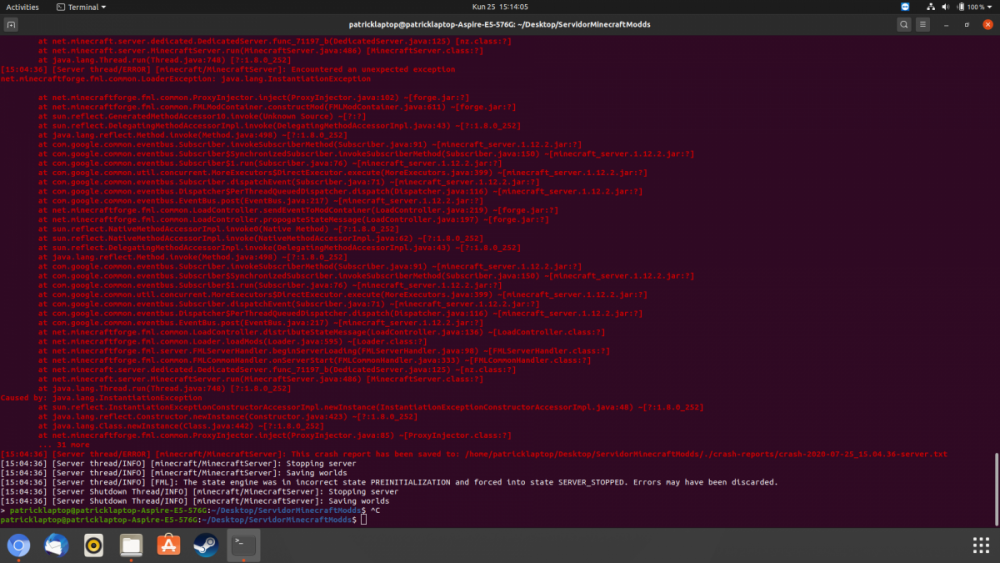
Task: Select the Terminal icon in the dock
Action: tap(244, 545)
